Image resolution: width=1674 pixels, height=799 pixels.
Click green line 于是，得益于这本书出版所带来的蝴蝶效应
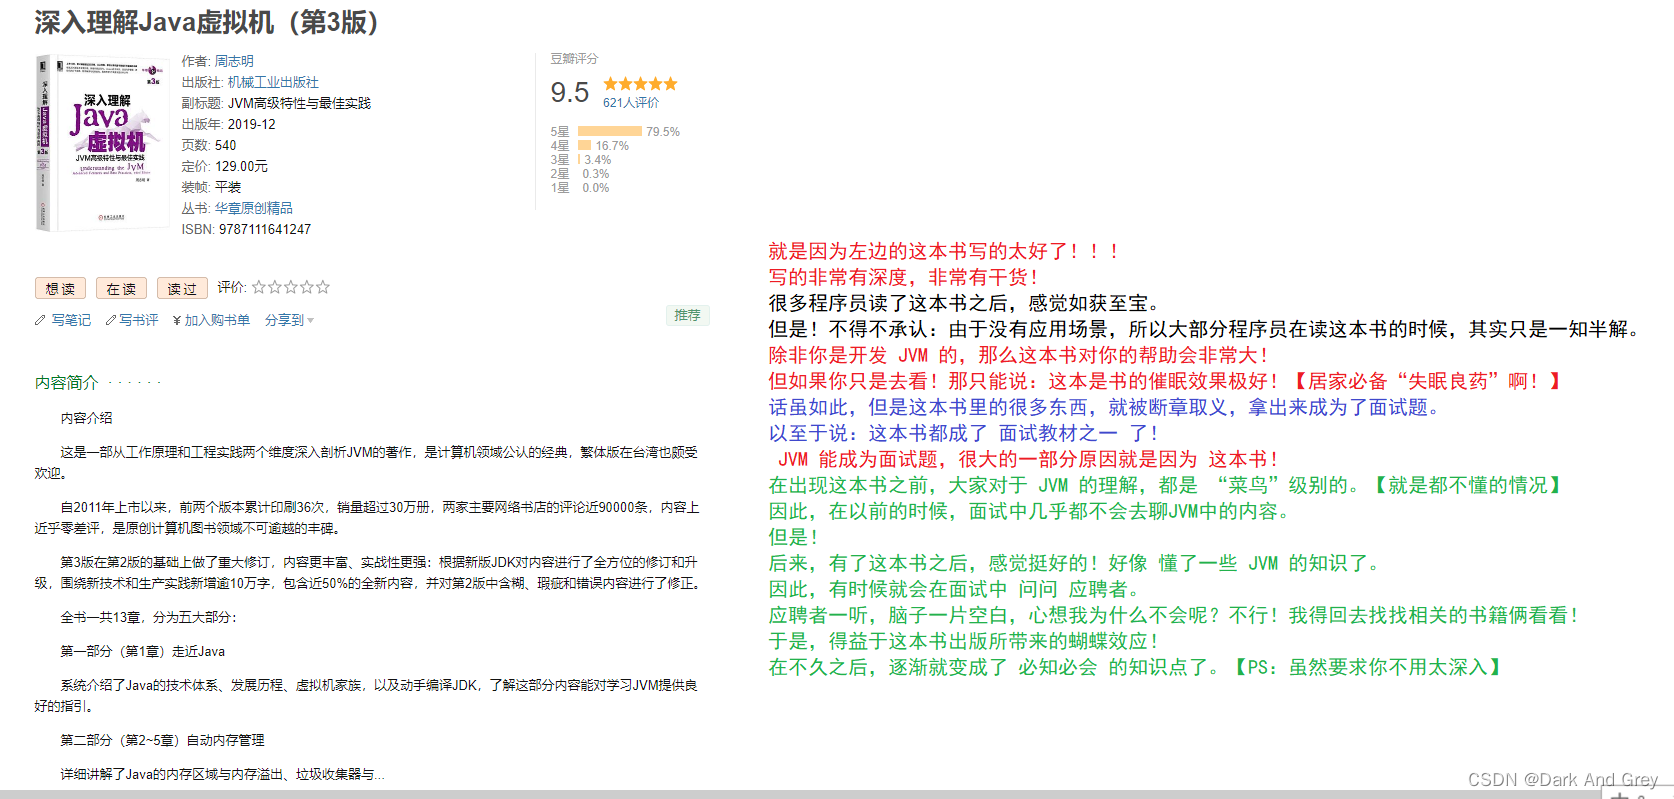pos(963,641)
